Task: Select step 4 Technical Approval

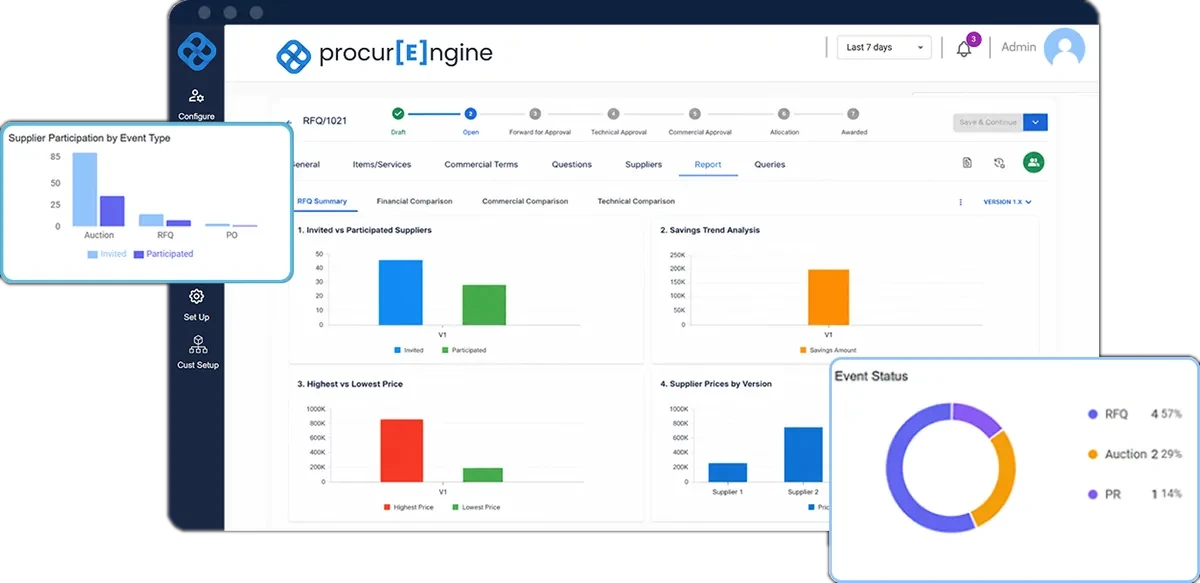Action: pos(613,114)
